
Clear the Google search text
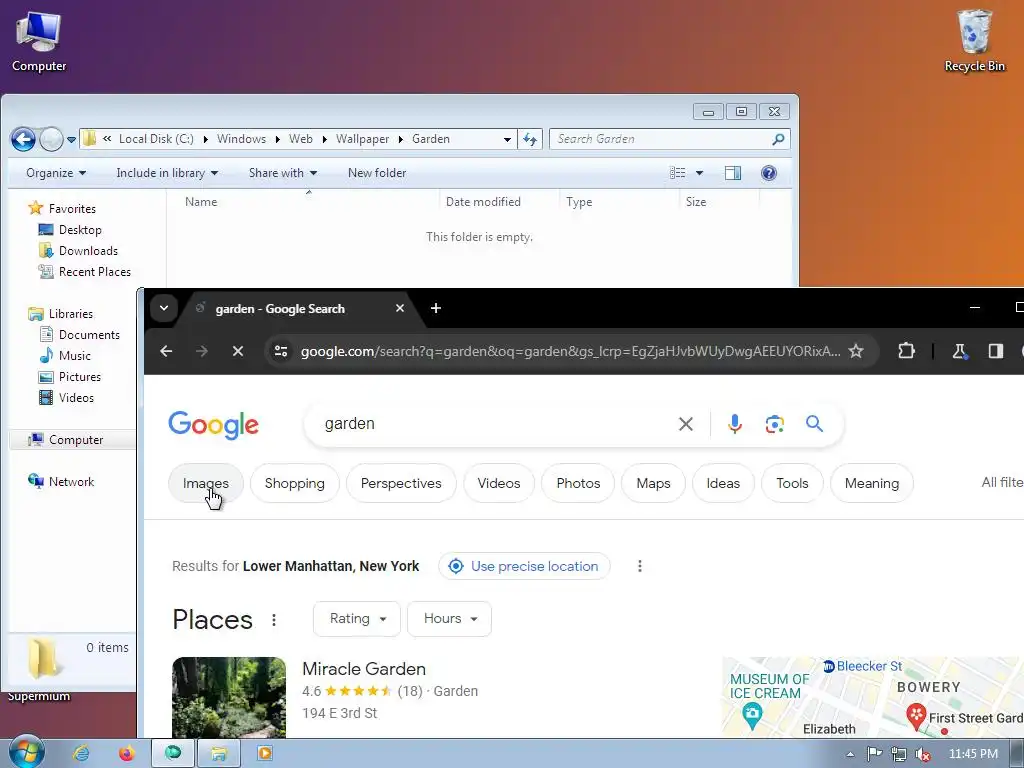pos(686,424)
